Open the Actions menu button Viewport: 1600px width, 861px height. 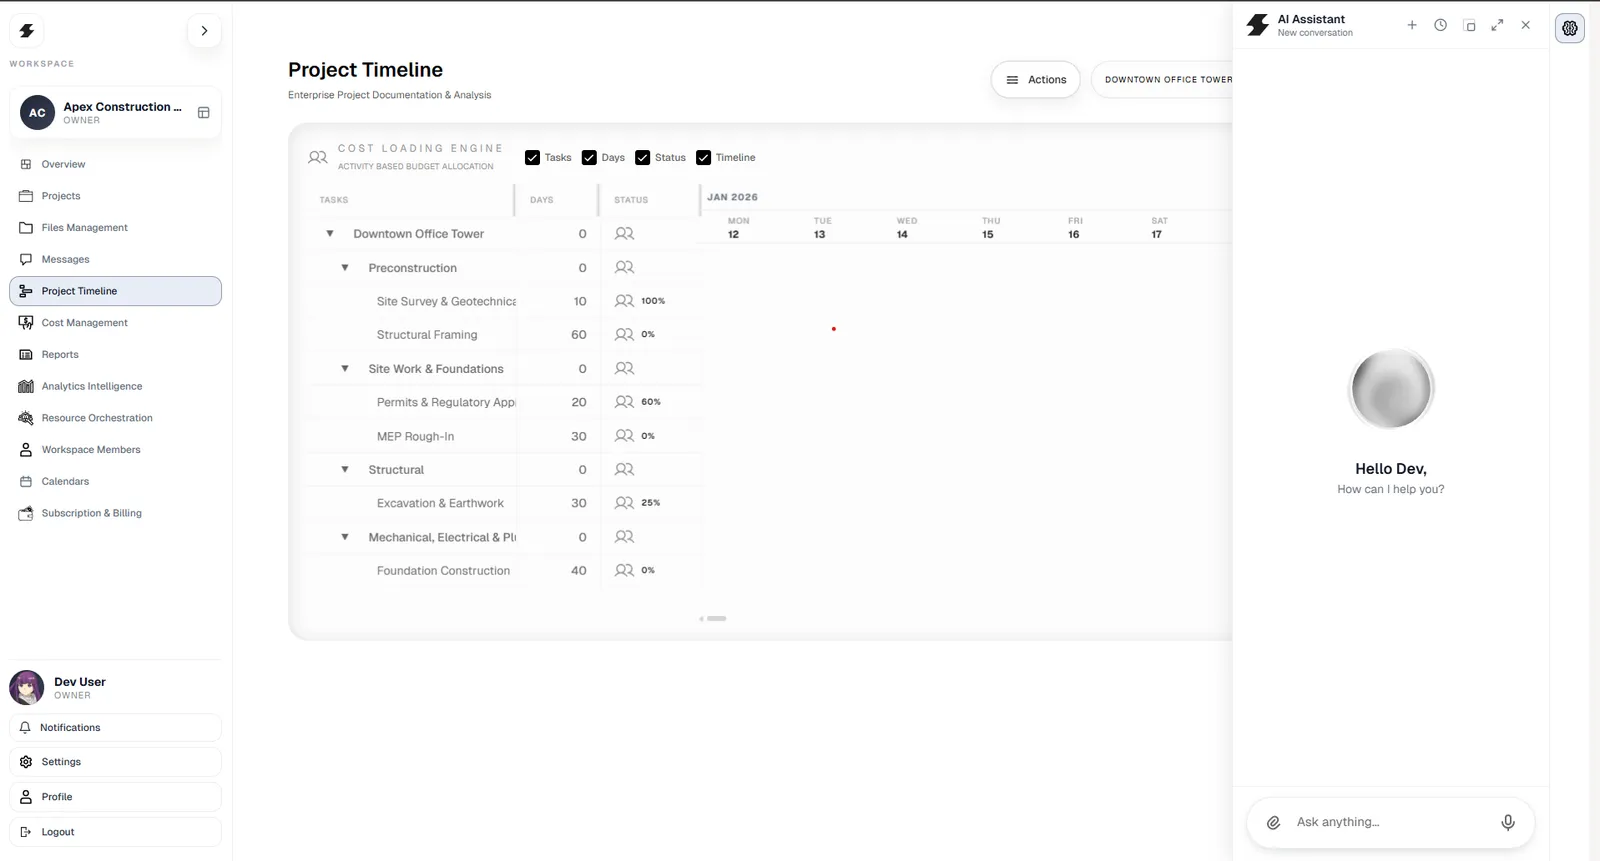(x=1035, y=80)
